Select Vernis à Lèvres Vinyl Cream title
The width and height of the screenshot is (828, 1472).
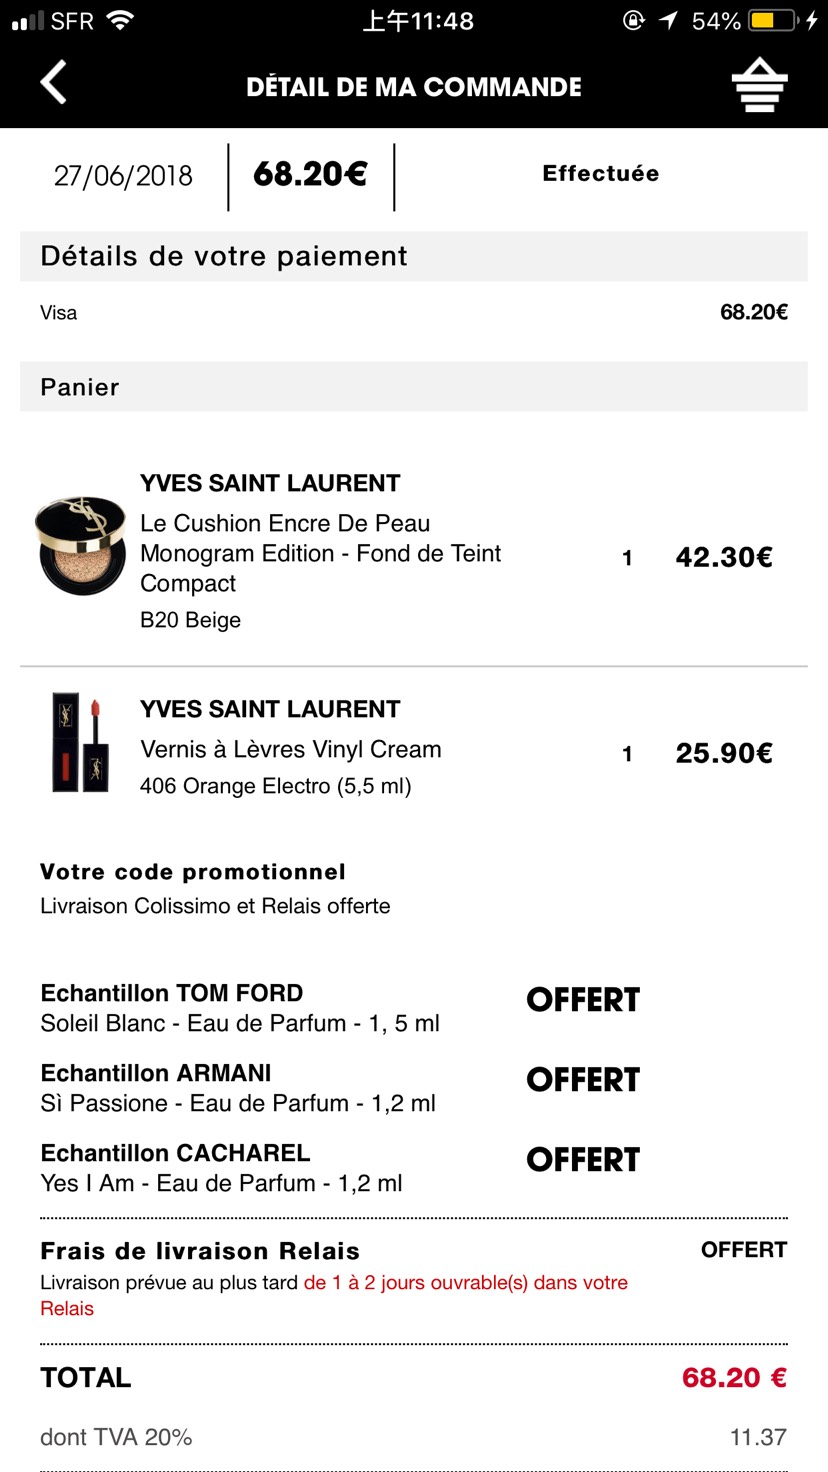point(291,749)
